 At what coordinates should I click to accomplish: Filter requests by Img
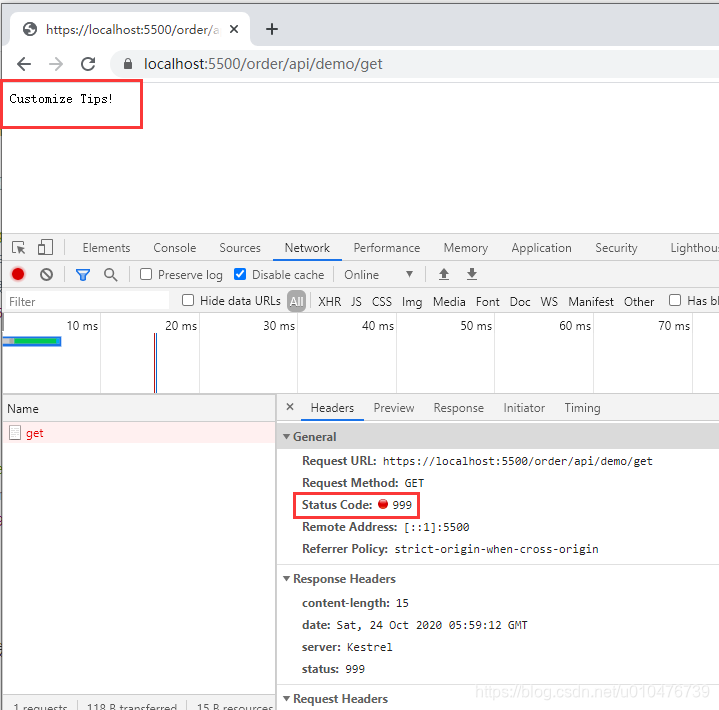tap(412, 301)
